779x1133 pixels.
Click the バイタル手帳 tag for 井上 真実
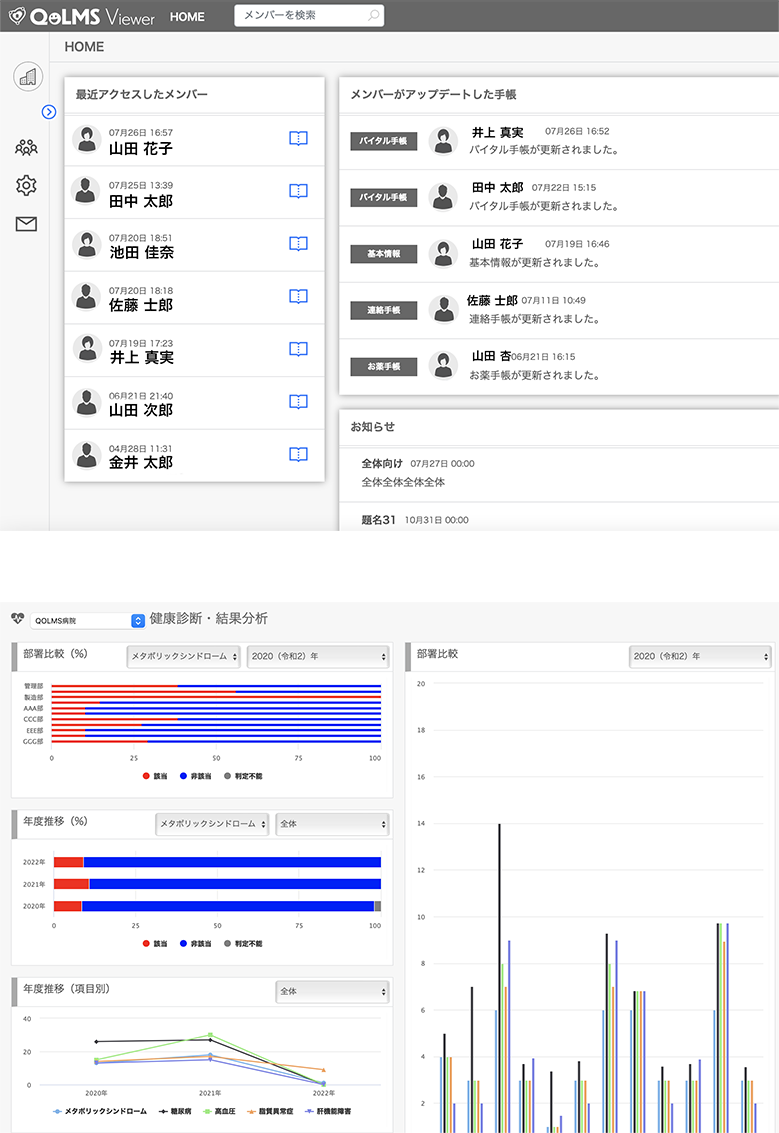pos(383,141)
